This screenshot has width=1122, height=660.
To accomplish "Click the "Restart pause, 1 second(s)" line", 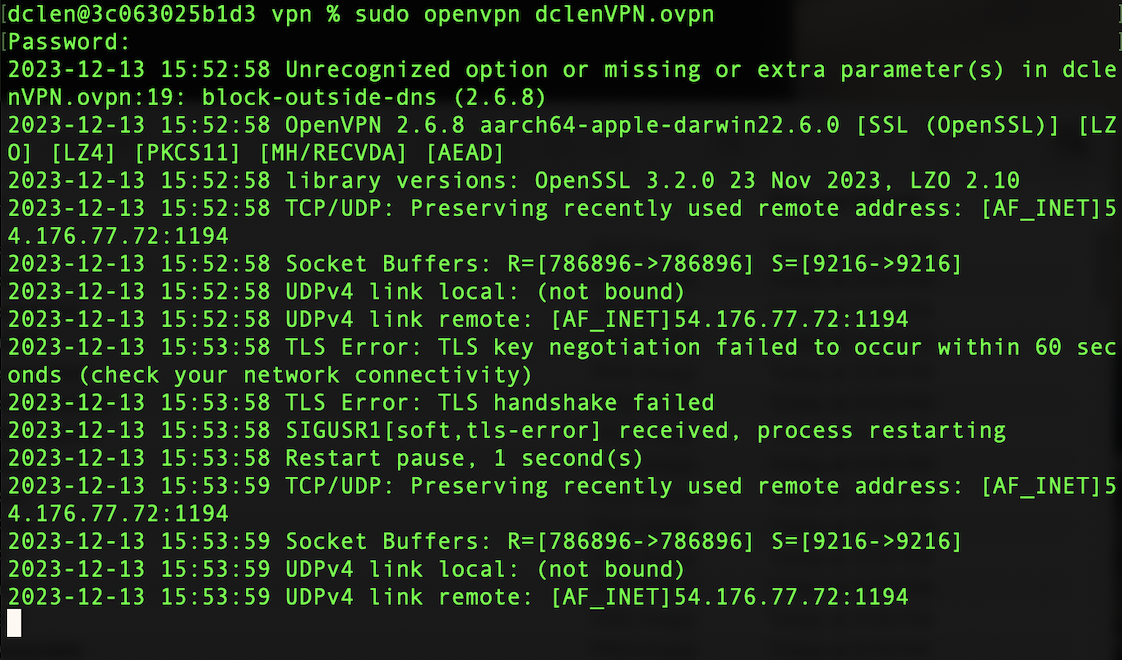I will 463,459.
